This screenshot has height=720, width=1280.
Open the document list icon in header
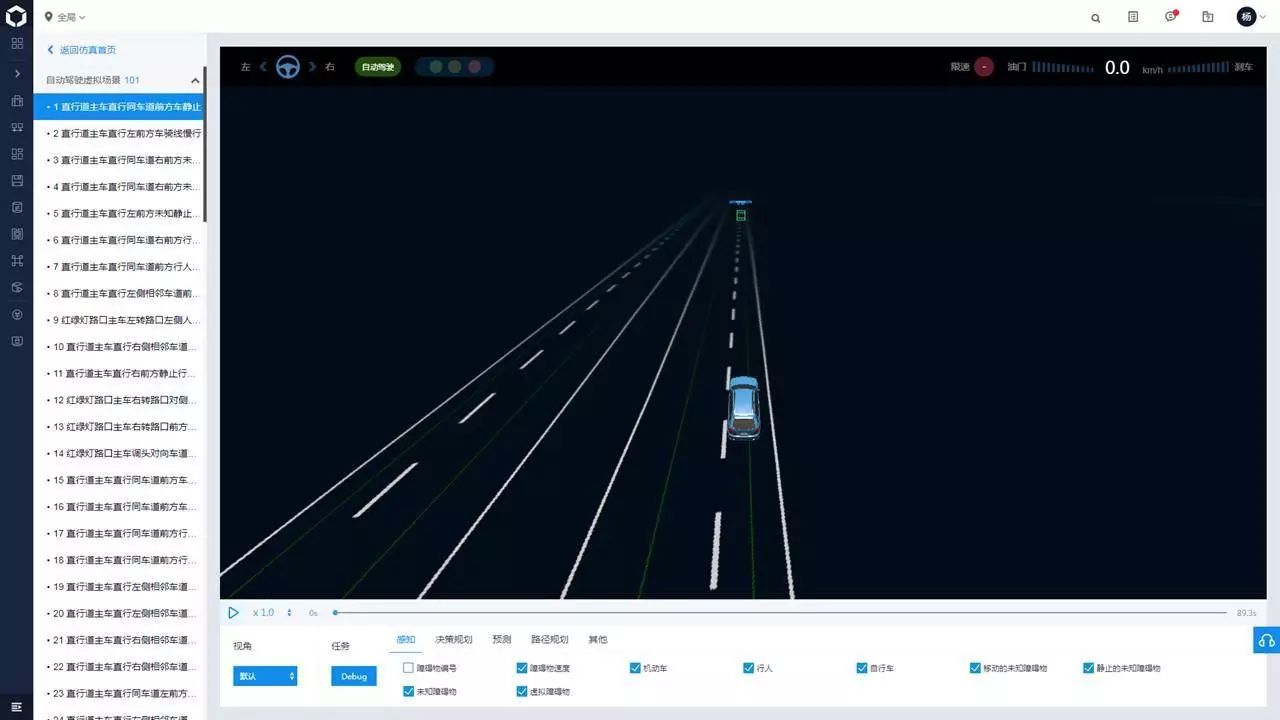[1133, 17]
